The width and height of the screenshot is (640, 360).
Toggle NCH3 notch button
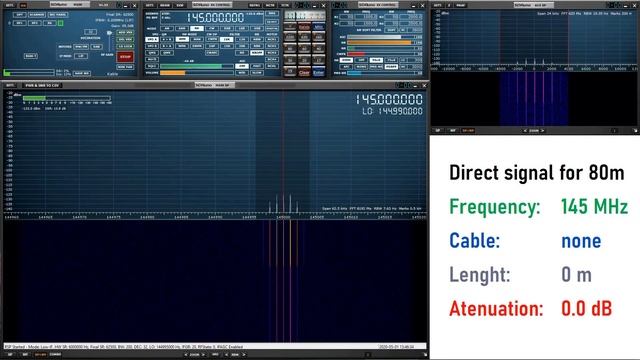click(x=272, y=53)
